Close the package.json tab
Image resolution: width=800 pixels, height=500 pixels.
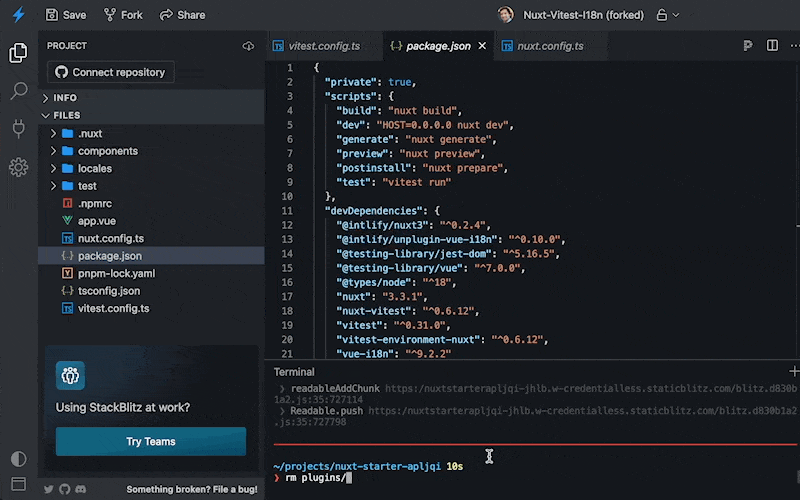coord(482,46)
